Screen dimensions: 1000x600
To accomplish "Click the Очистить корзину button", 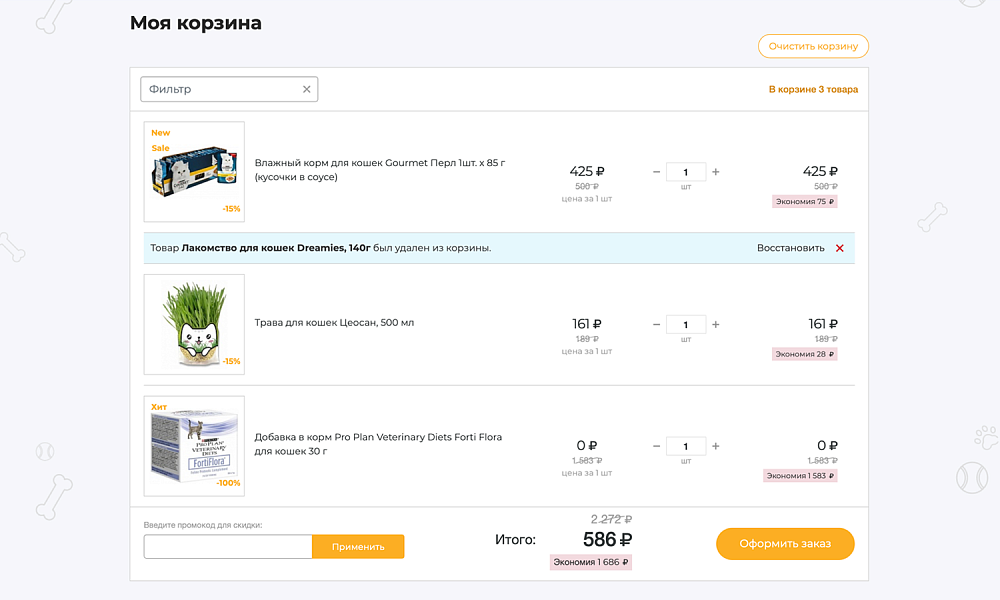I will click(812, 46).
